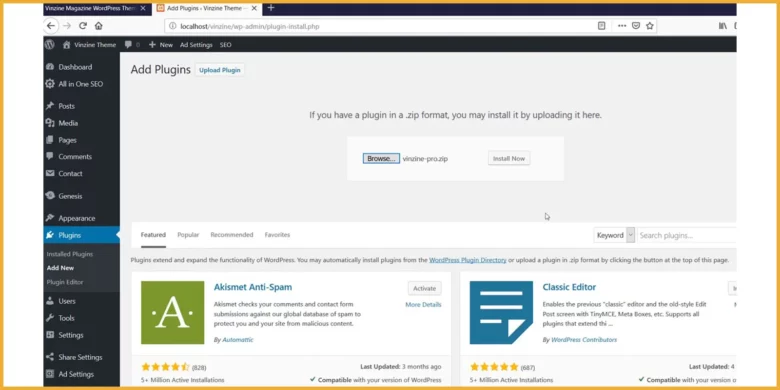Open the Akismet Anti-Spam title link
This screenshot has height=390, width=780.
253,287
